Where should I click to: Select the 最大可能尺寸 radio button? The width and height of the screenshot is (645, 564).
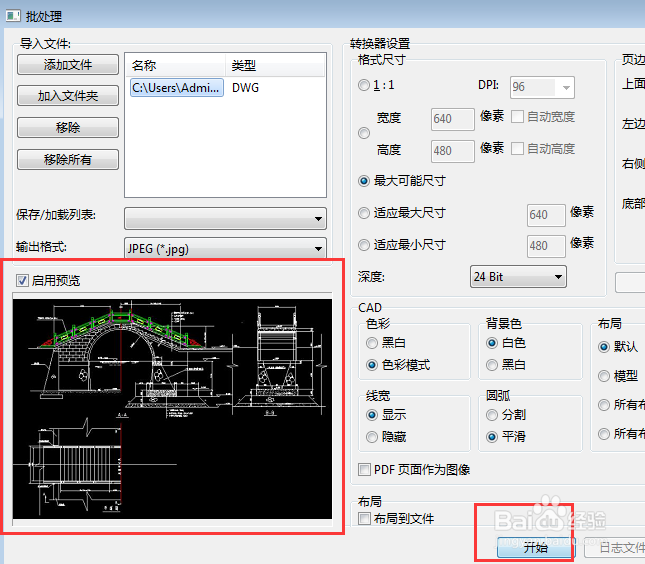click(364, 181)
